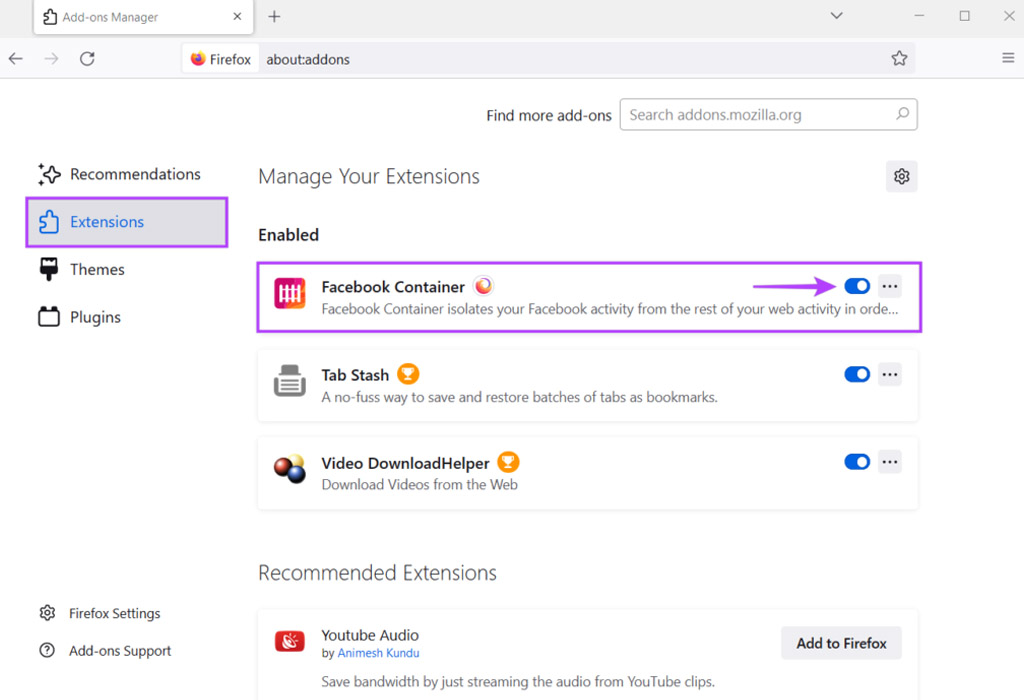
Task: Turn off the Tab Stash toggle
Action: [x=857, y=375]
